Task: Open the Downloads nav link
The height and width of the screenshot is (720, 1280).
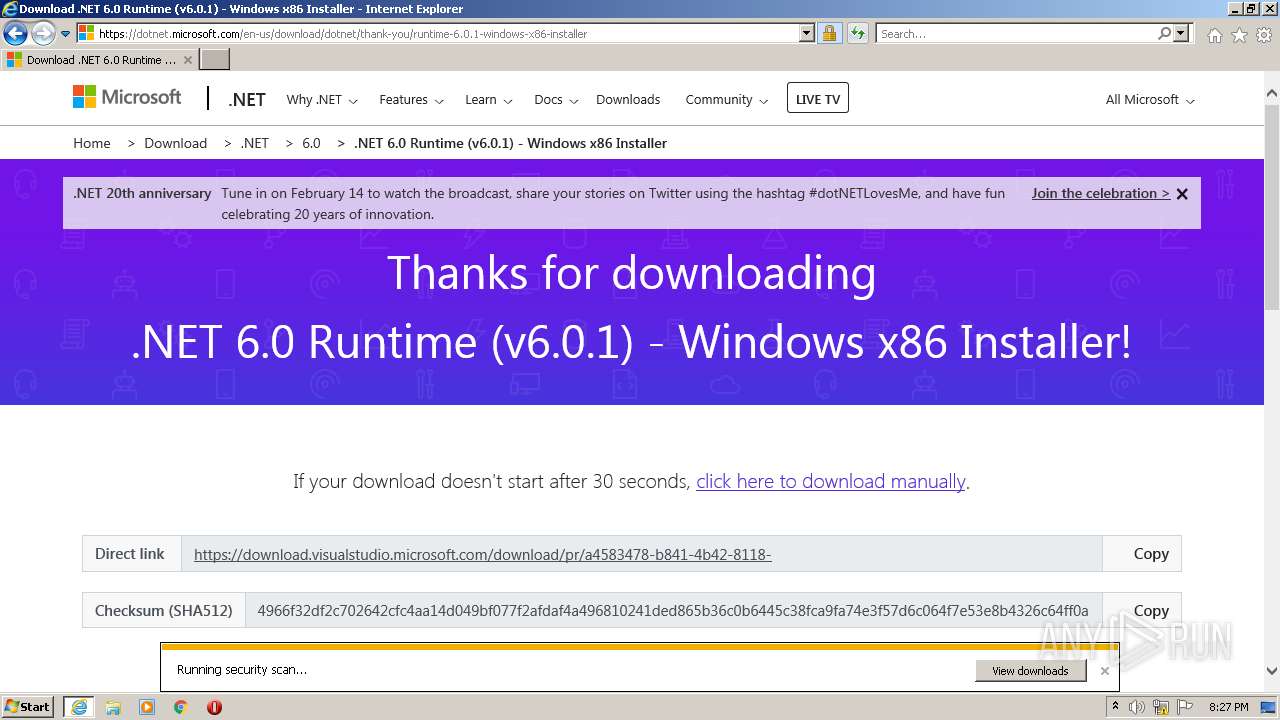Action: click(x=628, y=100)
